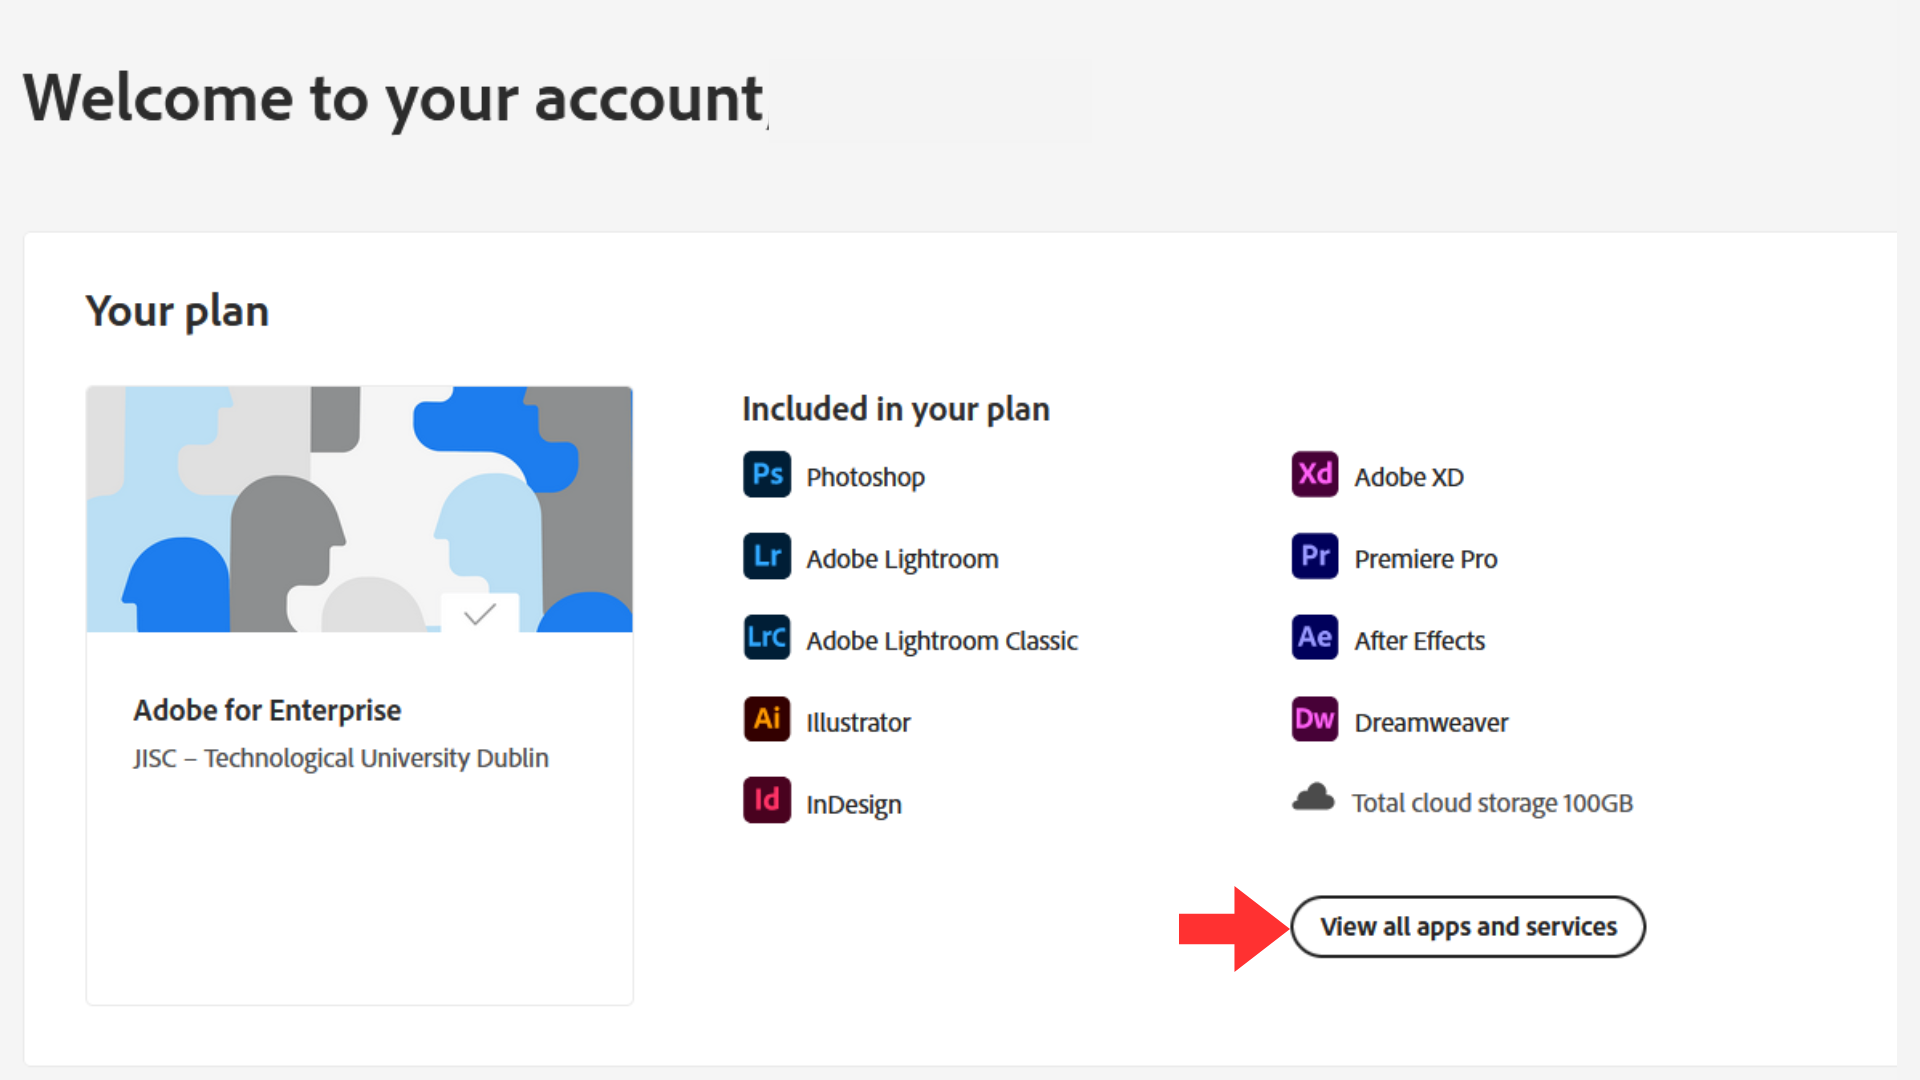Click the Photoshop text label
This screenshot has width=1920, height=1080.
pos(865,478)
